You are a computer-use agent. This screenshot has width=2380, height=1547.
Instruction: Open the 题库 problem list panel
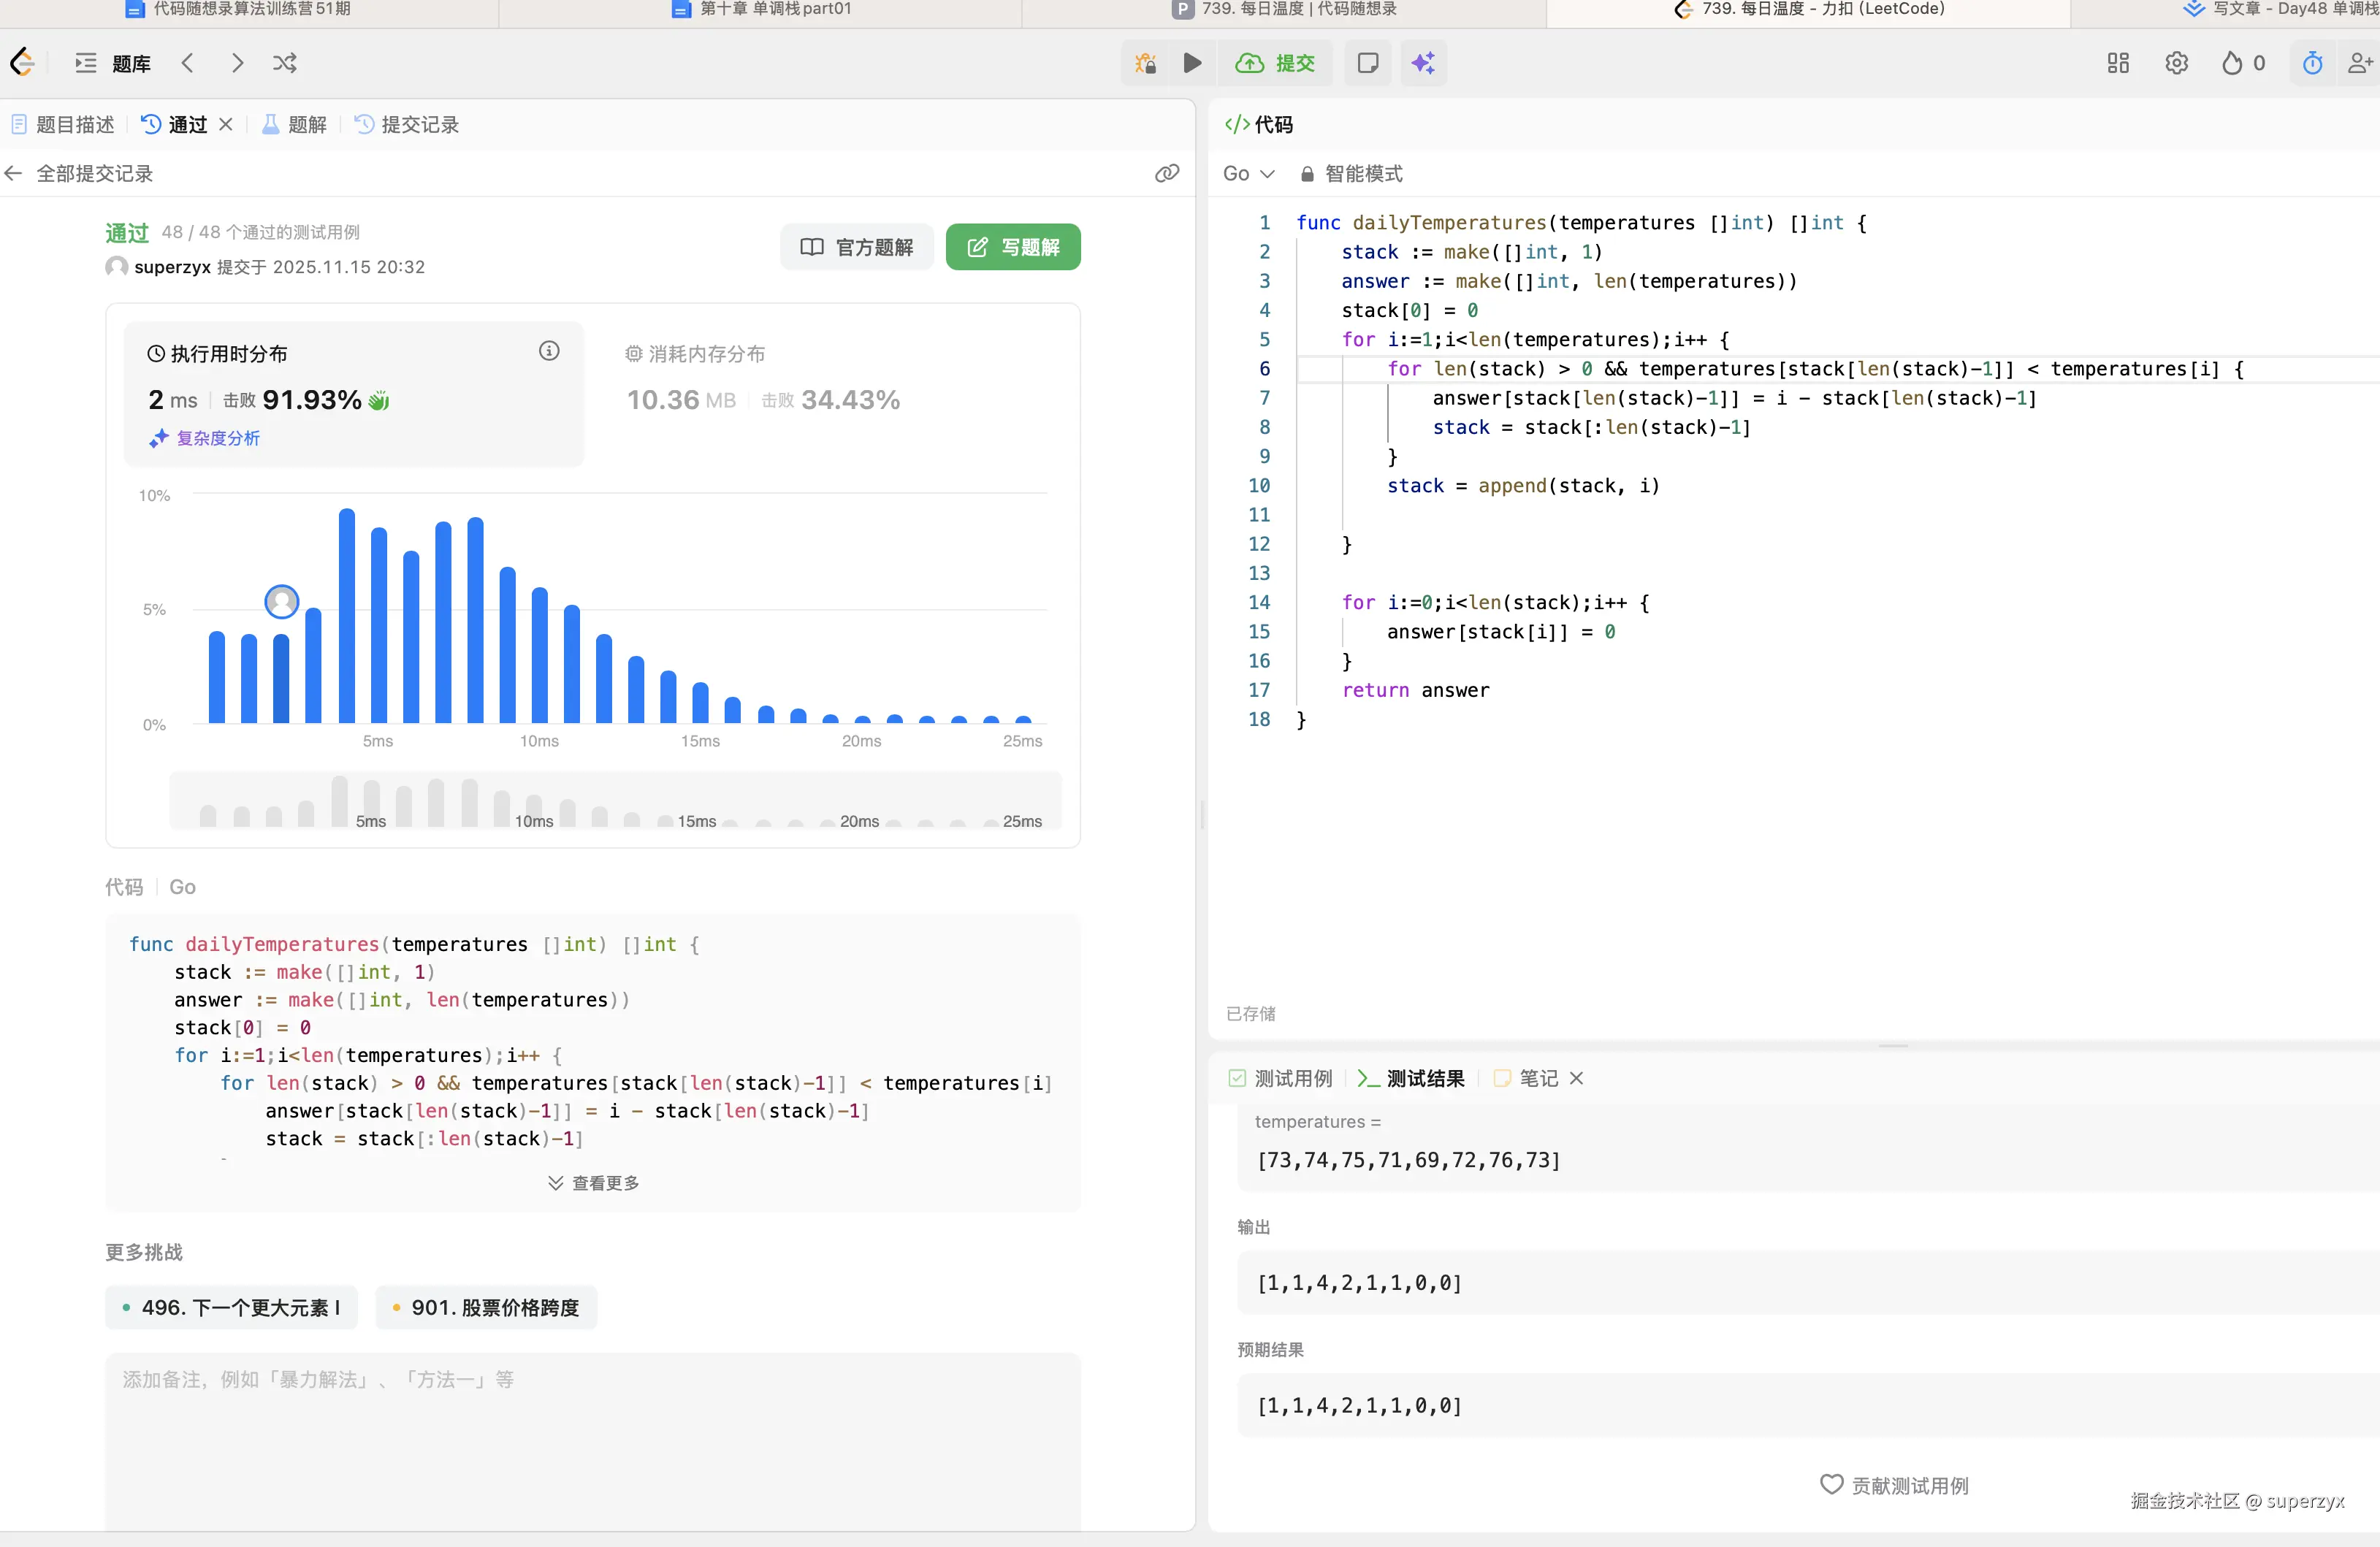pyautogui.click(x=113, y=63)
